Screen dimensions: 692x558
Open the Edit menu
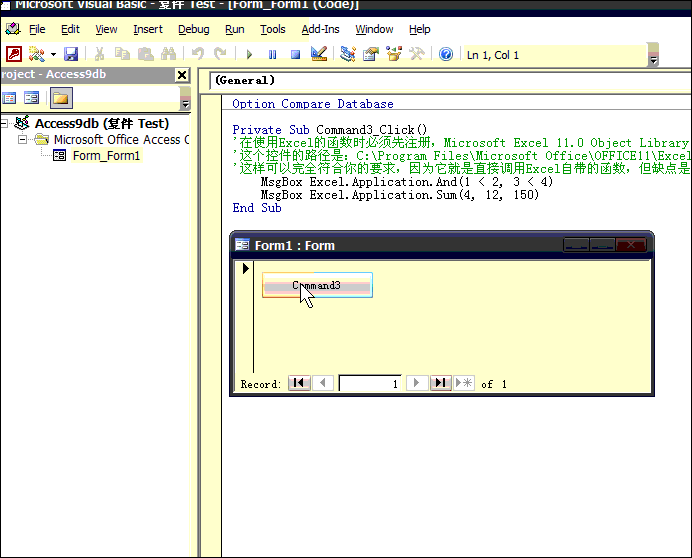[x=70, y=29]
